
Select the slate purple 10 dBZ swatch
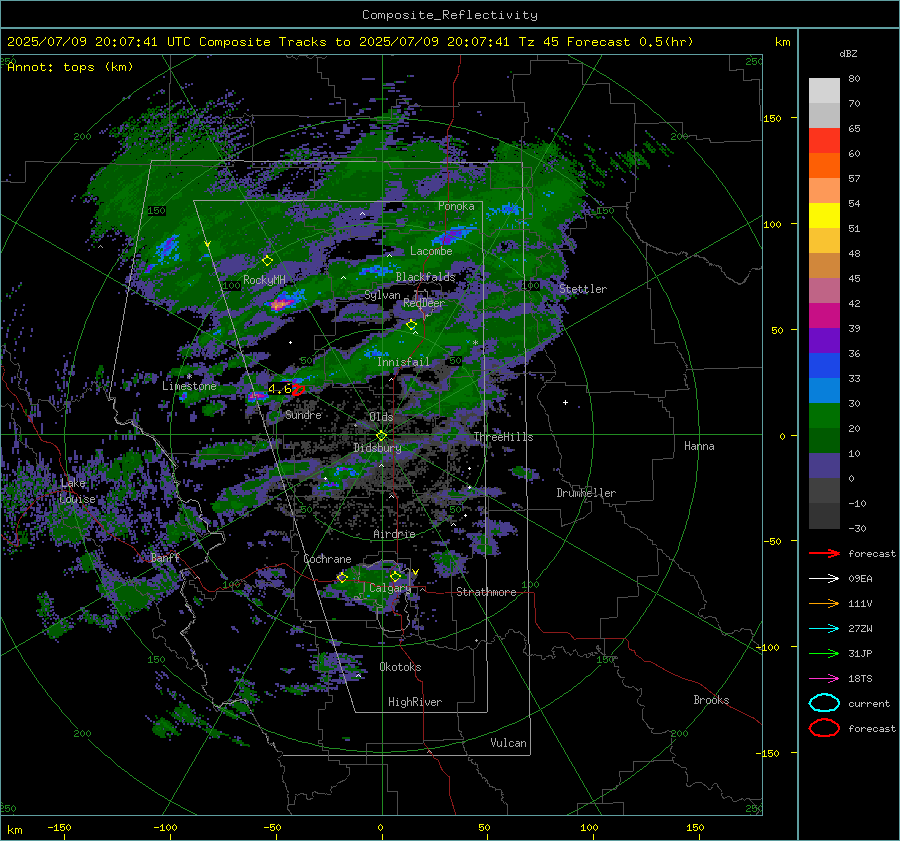[x=824, y=465]
